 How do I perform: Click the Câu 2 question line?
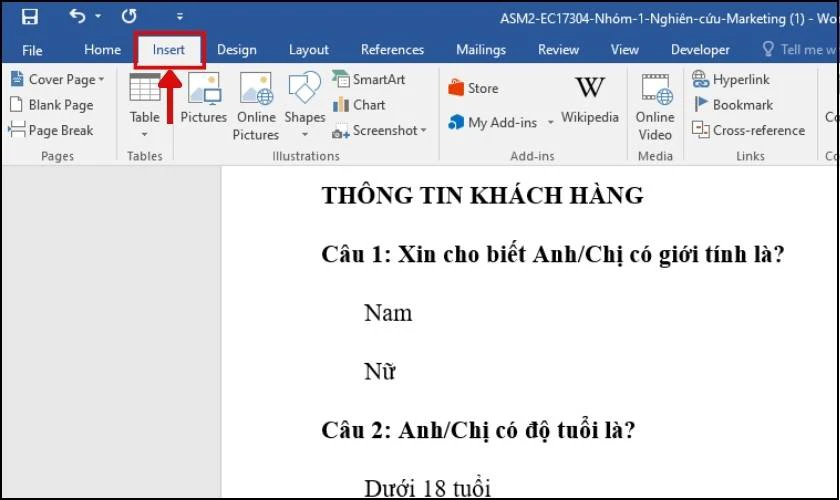[x=478, y=430]
